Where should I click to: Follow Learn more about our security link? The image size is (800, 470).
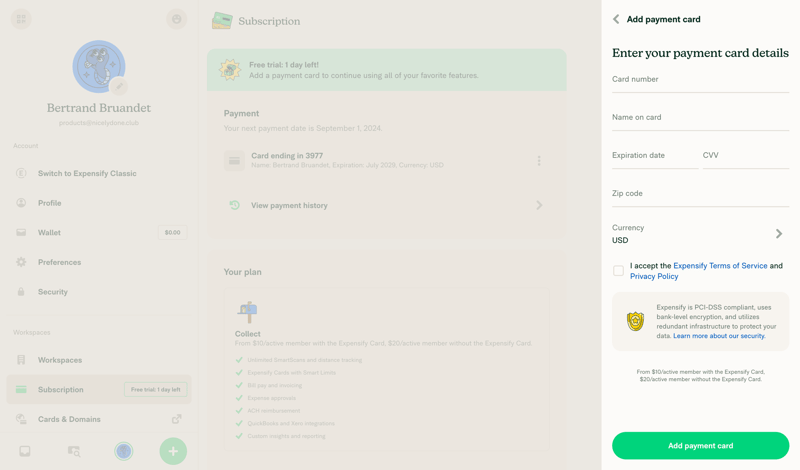click(719, 336)
